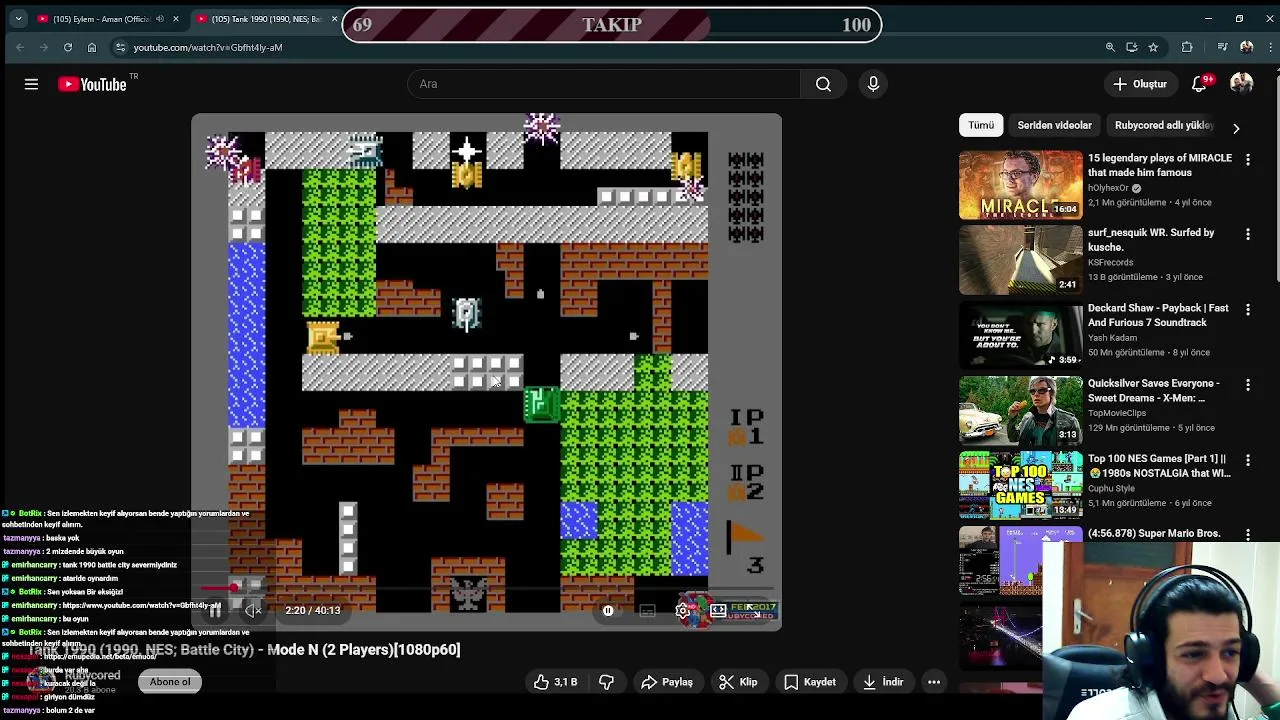Like the video with 3,1 B likes
Viewport: 1280px width, 720px height.
pyautogui.click(x=555, y=682)
